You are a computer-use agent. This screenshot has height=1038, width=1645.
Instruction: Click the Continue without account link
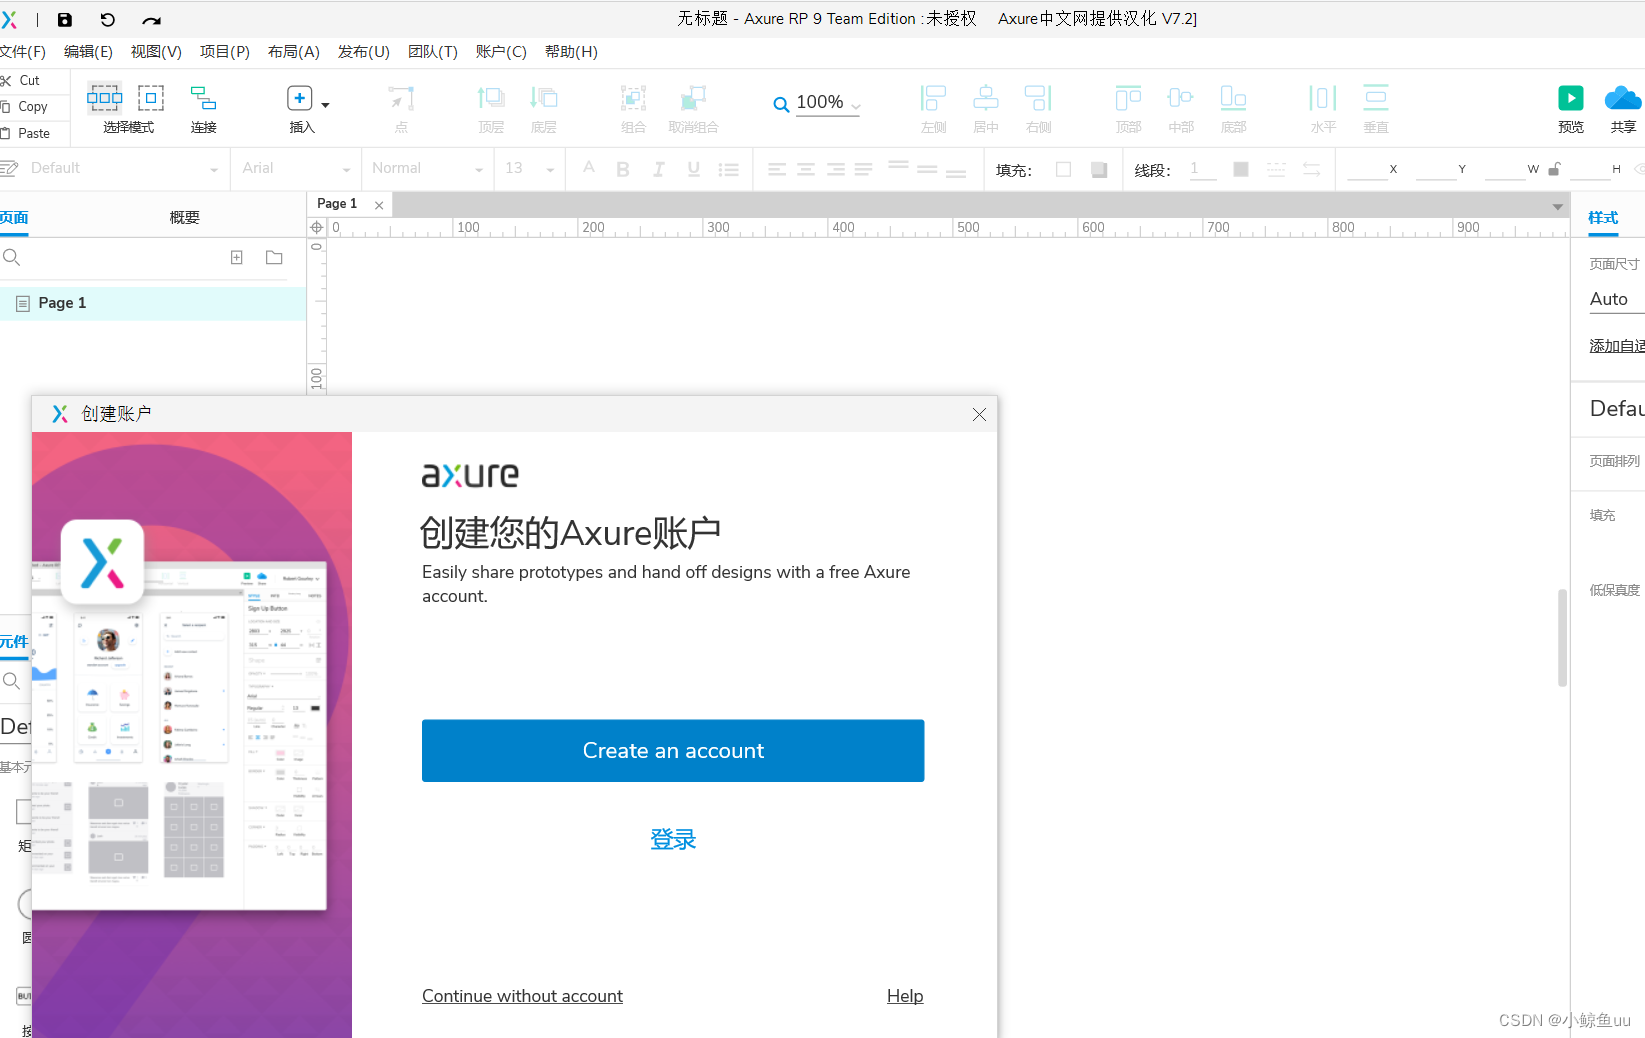(x=522, y=995)
